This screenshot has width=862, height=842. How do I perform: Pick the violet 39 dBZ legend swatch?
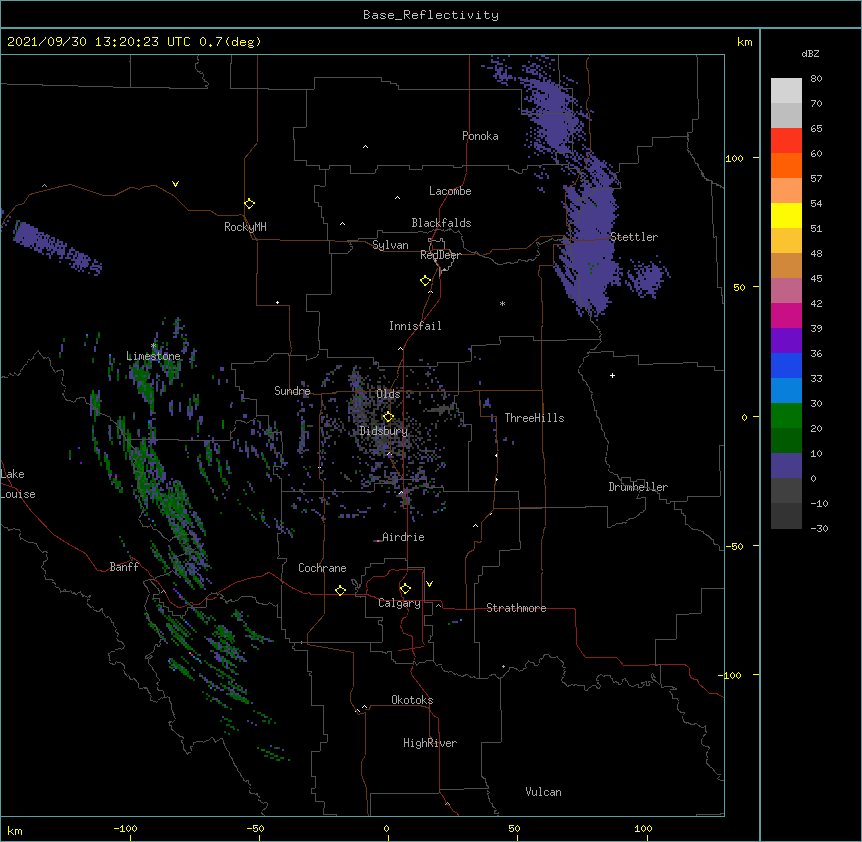[x=786, y=341]
